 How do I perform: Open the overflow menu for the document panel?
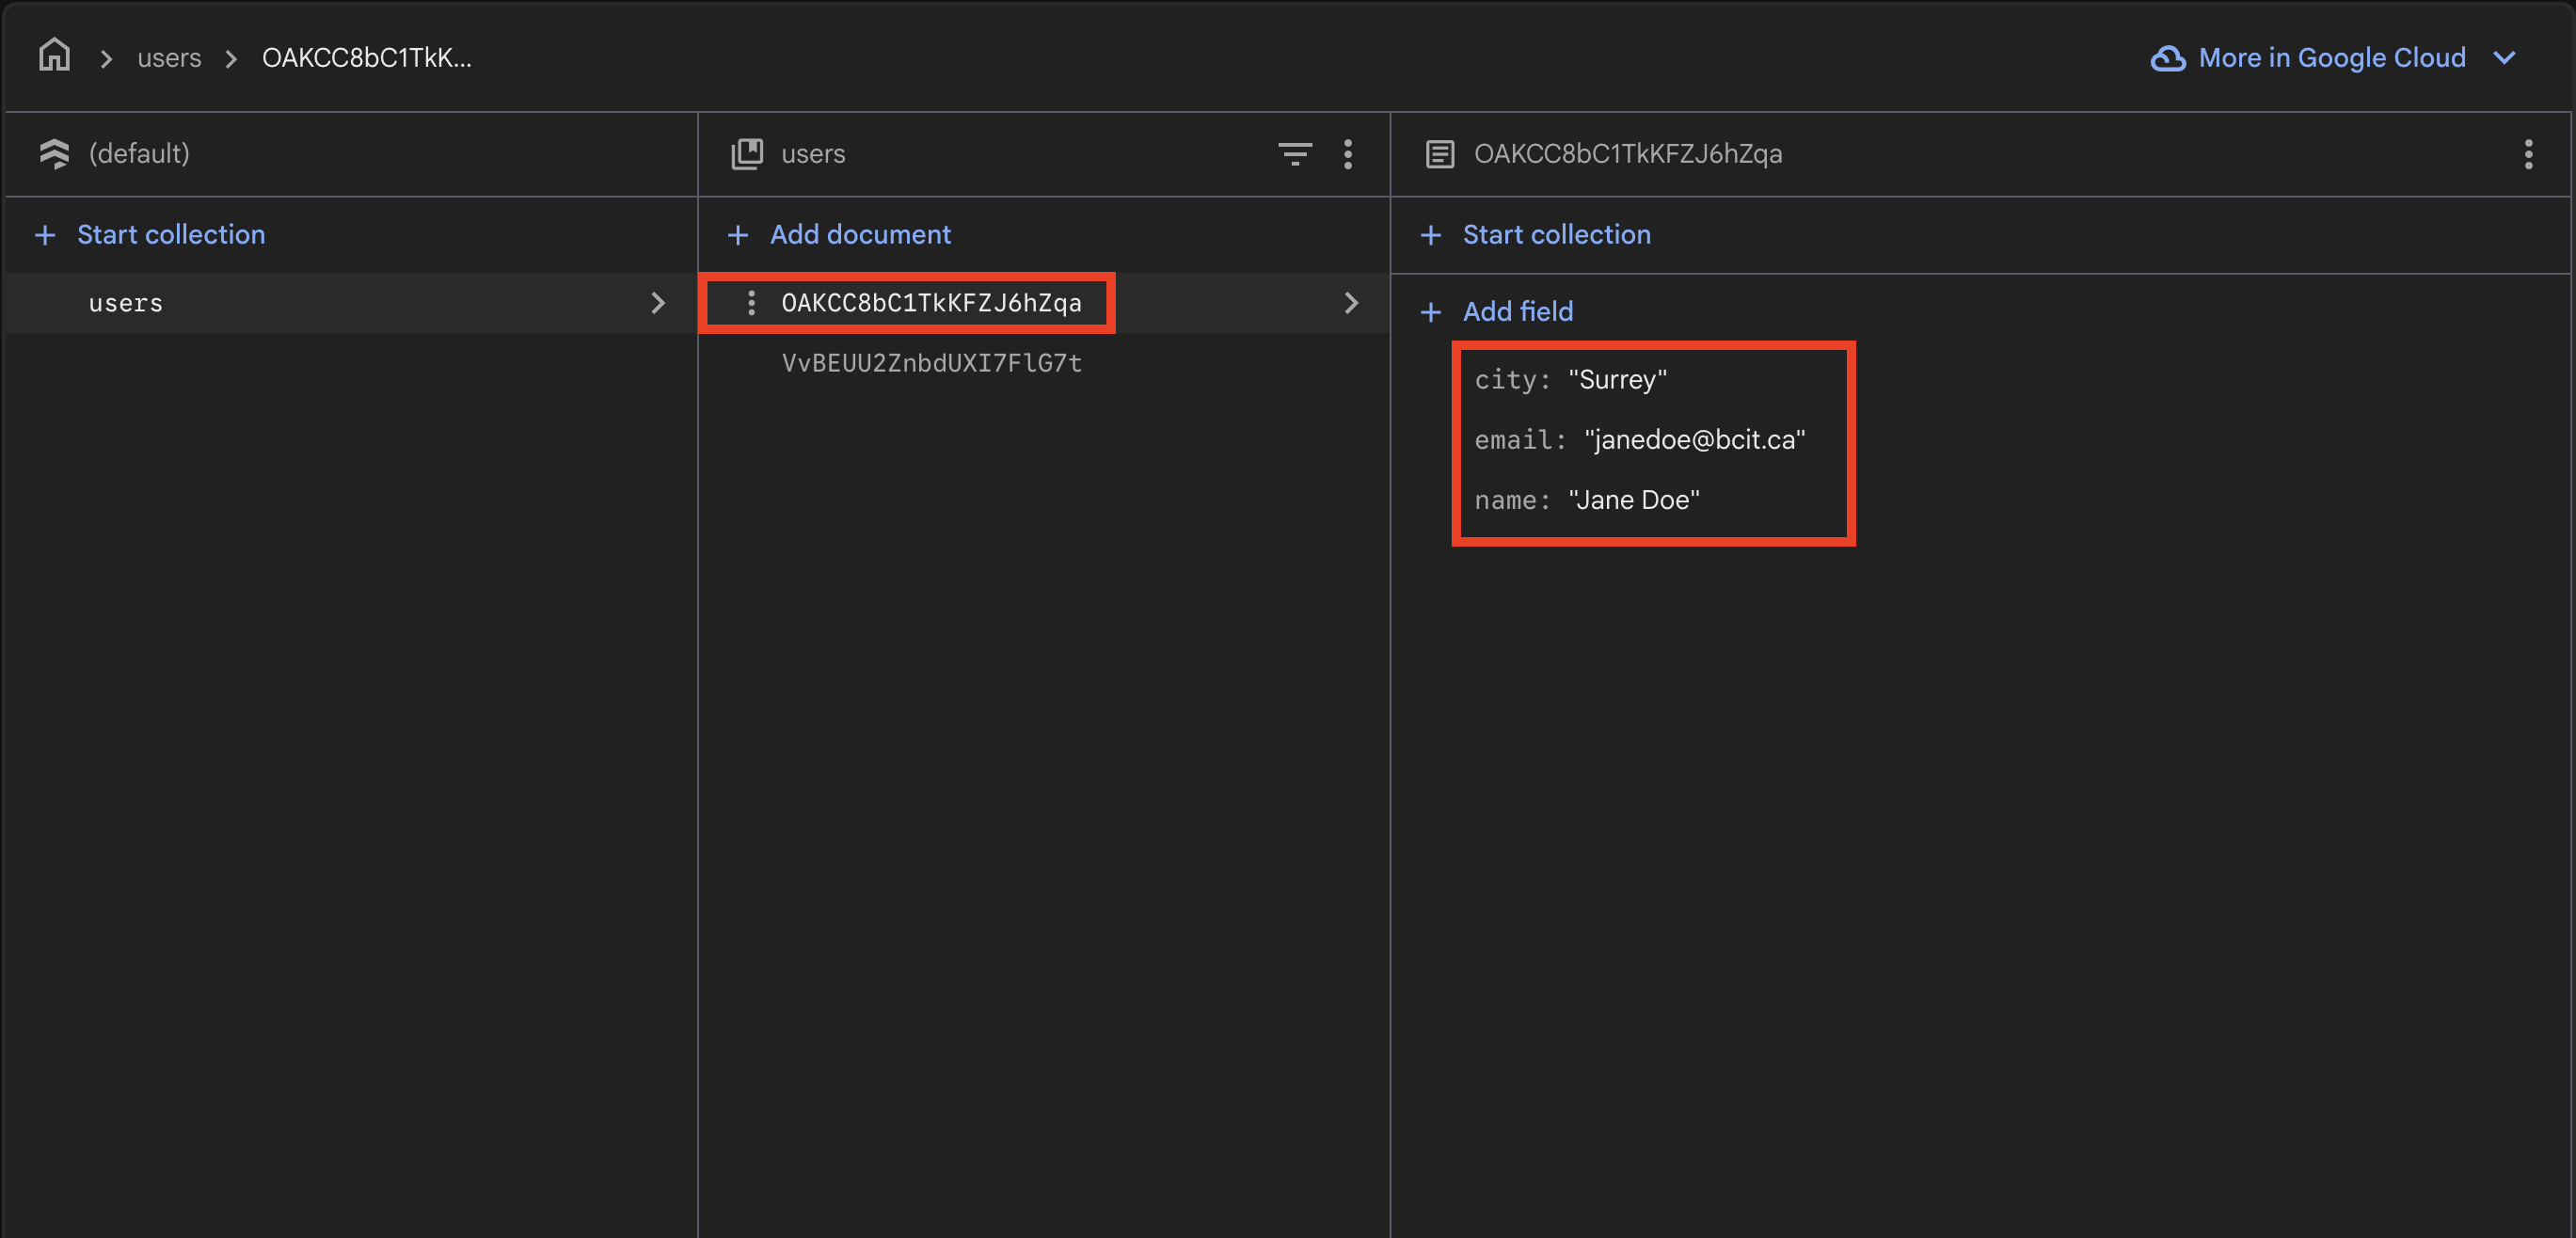[x=2528, y=154]
